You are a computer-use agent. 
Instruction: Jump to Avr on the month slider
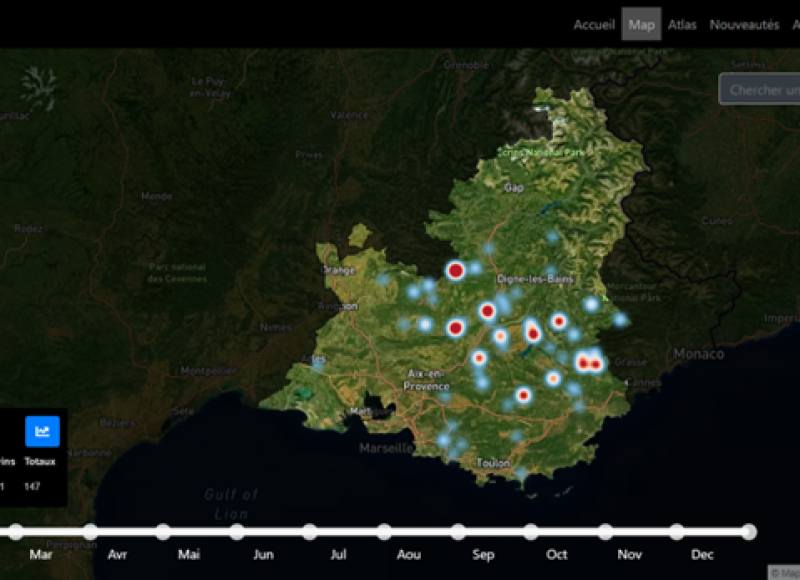(x=90, y=532)
